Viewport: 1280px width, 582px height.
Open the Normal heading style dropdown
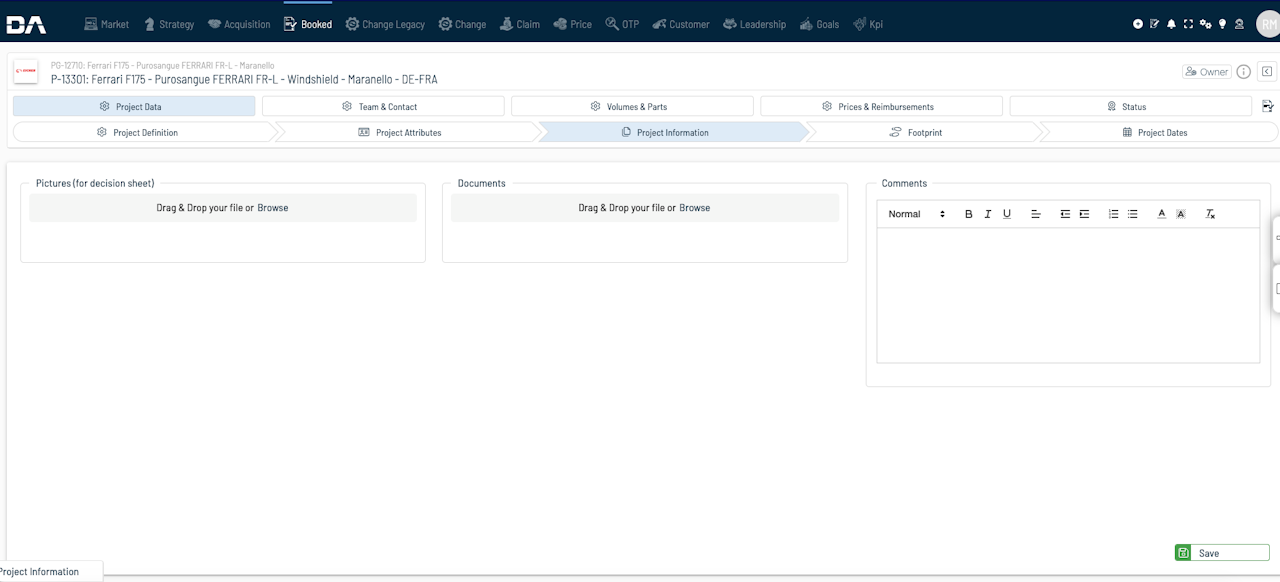click(916, 214)
